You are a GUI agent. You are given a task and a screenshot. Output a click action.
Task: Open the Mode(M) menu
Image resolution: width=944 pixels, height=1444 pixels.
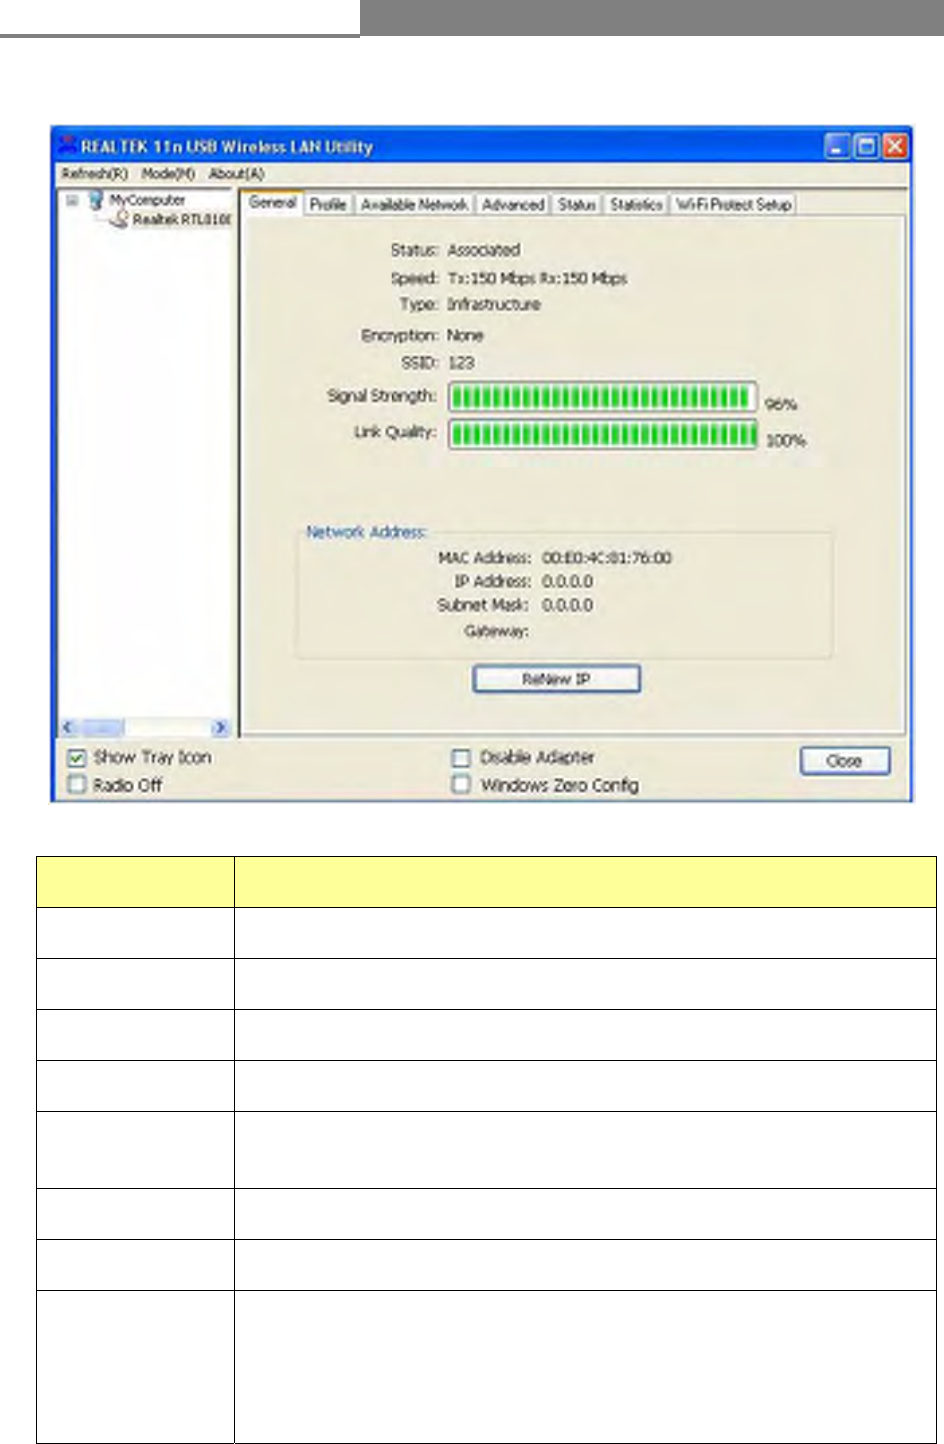[168, 174]
